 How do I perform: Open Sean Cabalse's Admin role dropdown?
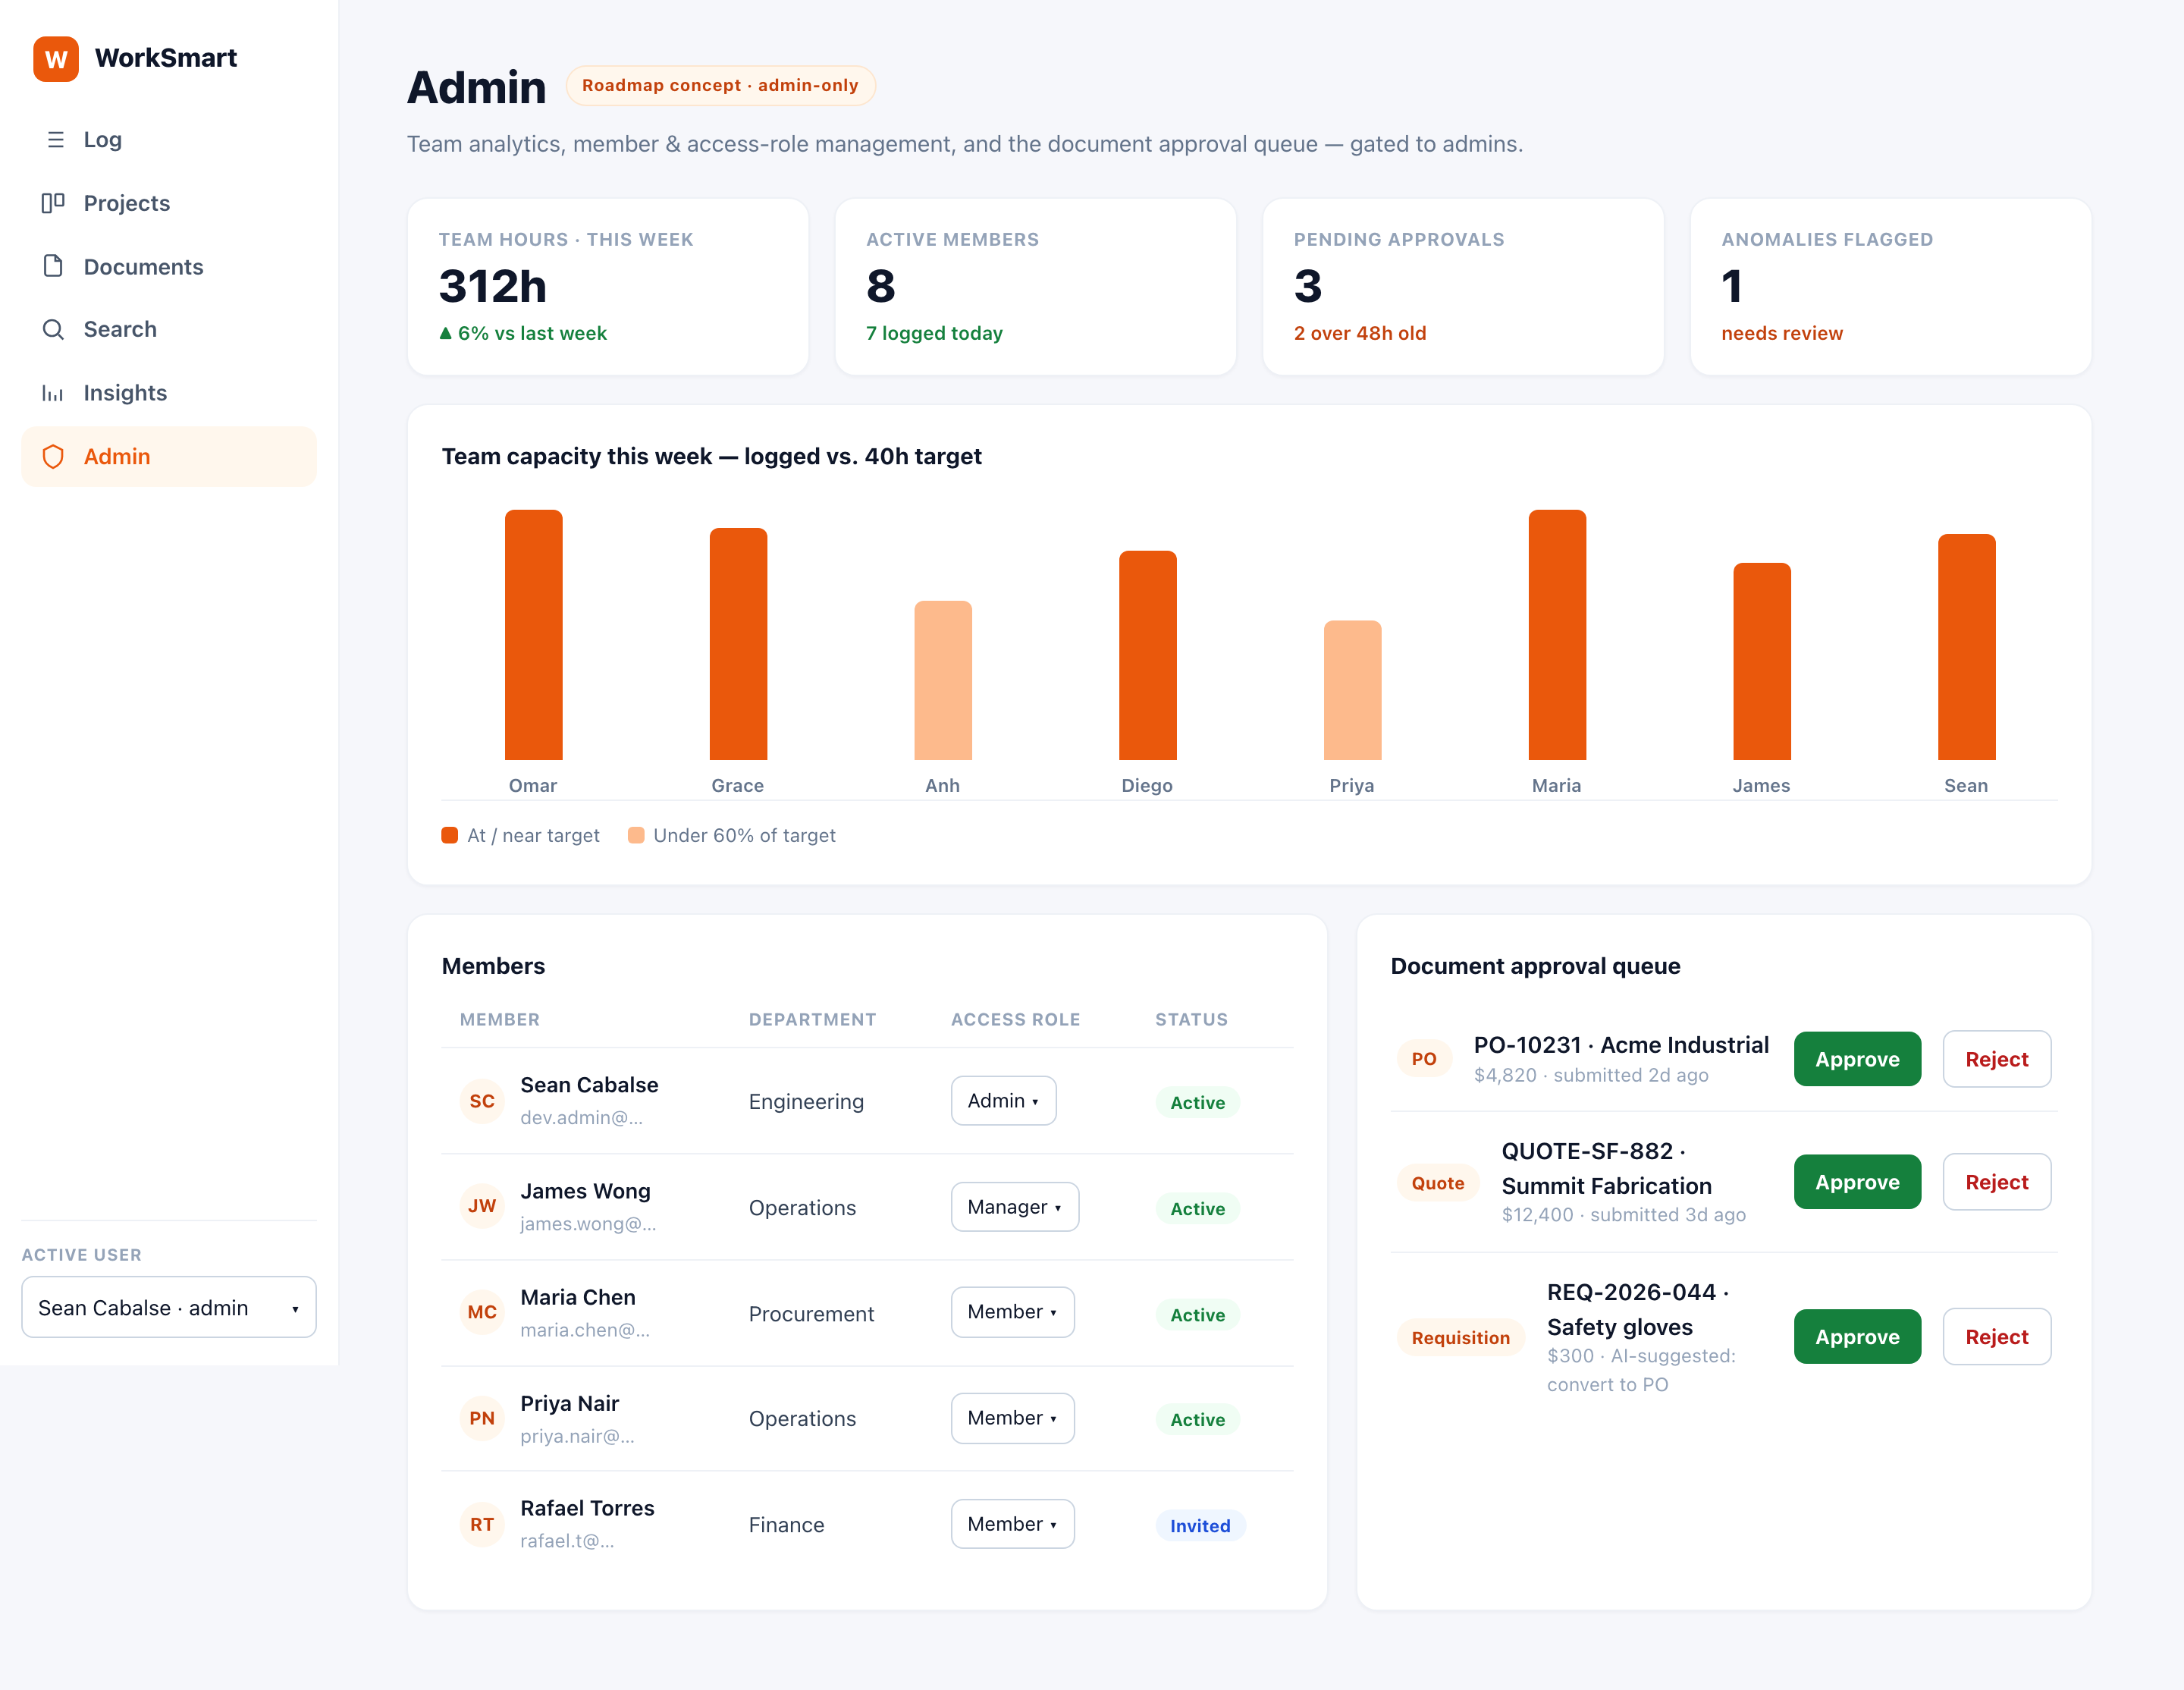1003,1101
